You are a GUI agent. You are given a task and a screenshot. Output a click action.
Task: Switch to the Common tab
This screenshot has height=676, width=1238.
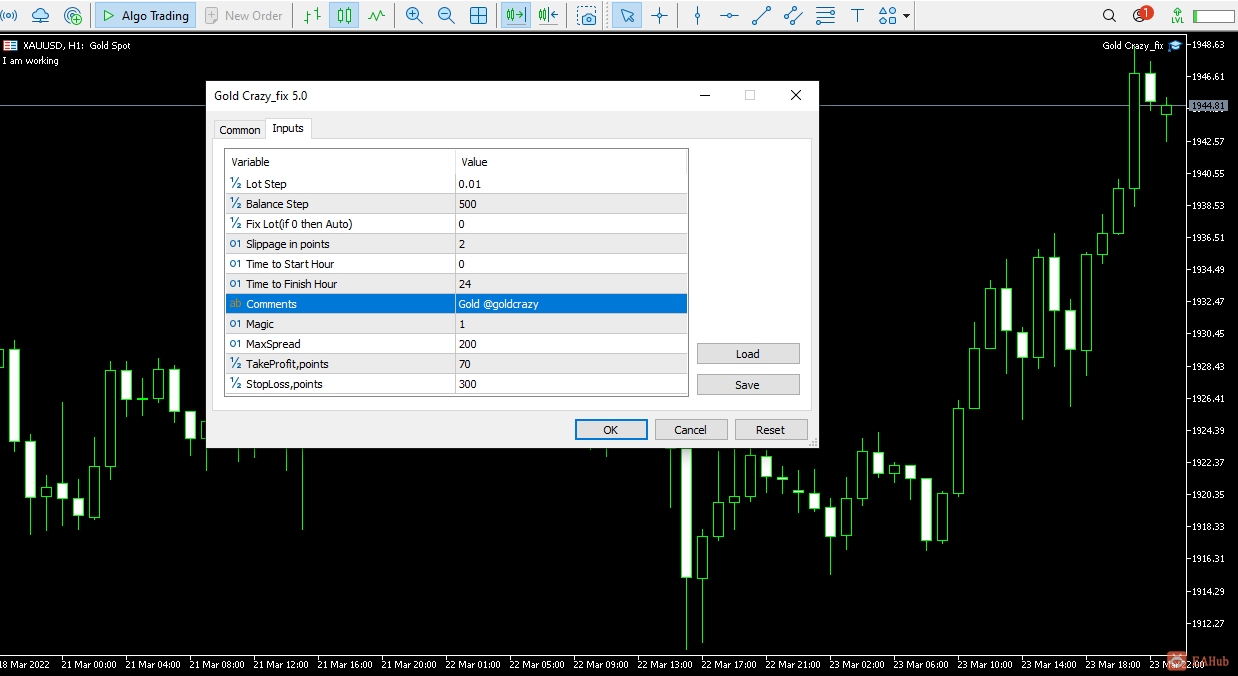[x=240, y=130]
